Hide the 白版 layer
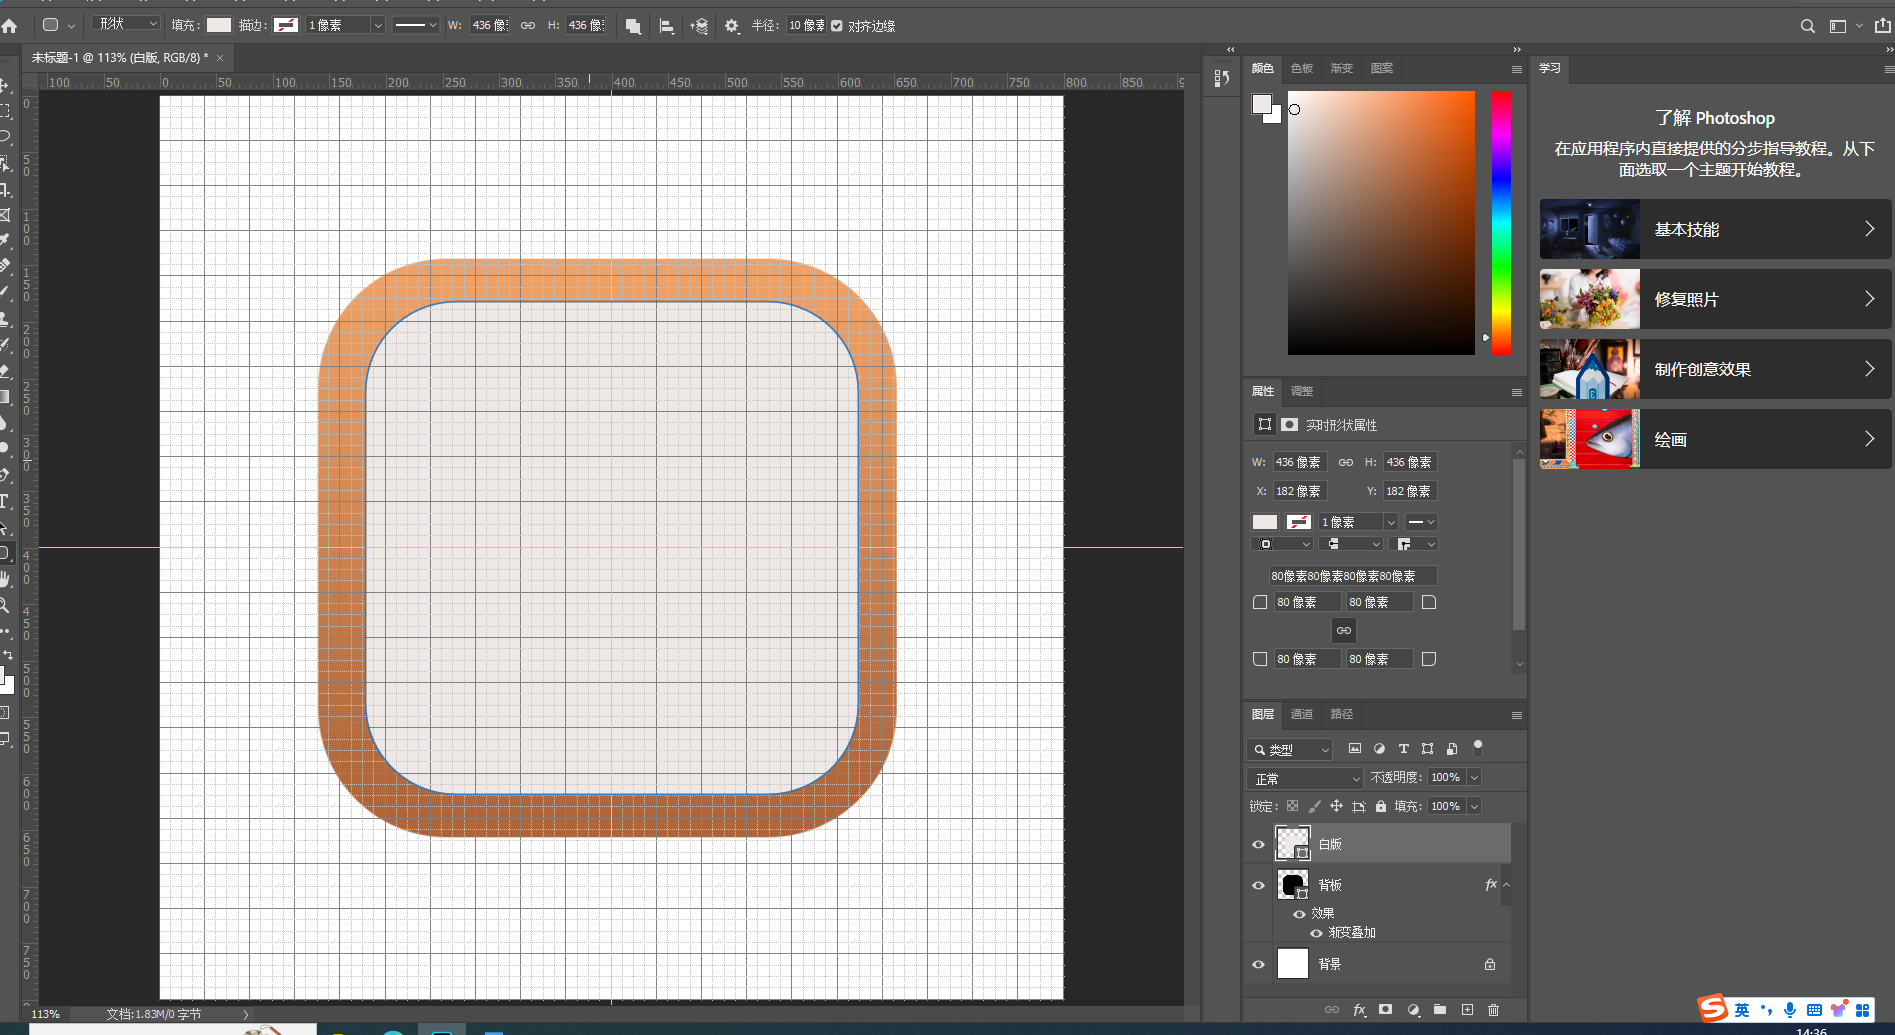1895x1035 pixels. [x=1258, y=844]
